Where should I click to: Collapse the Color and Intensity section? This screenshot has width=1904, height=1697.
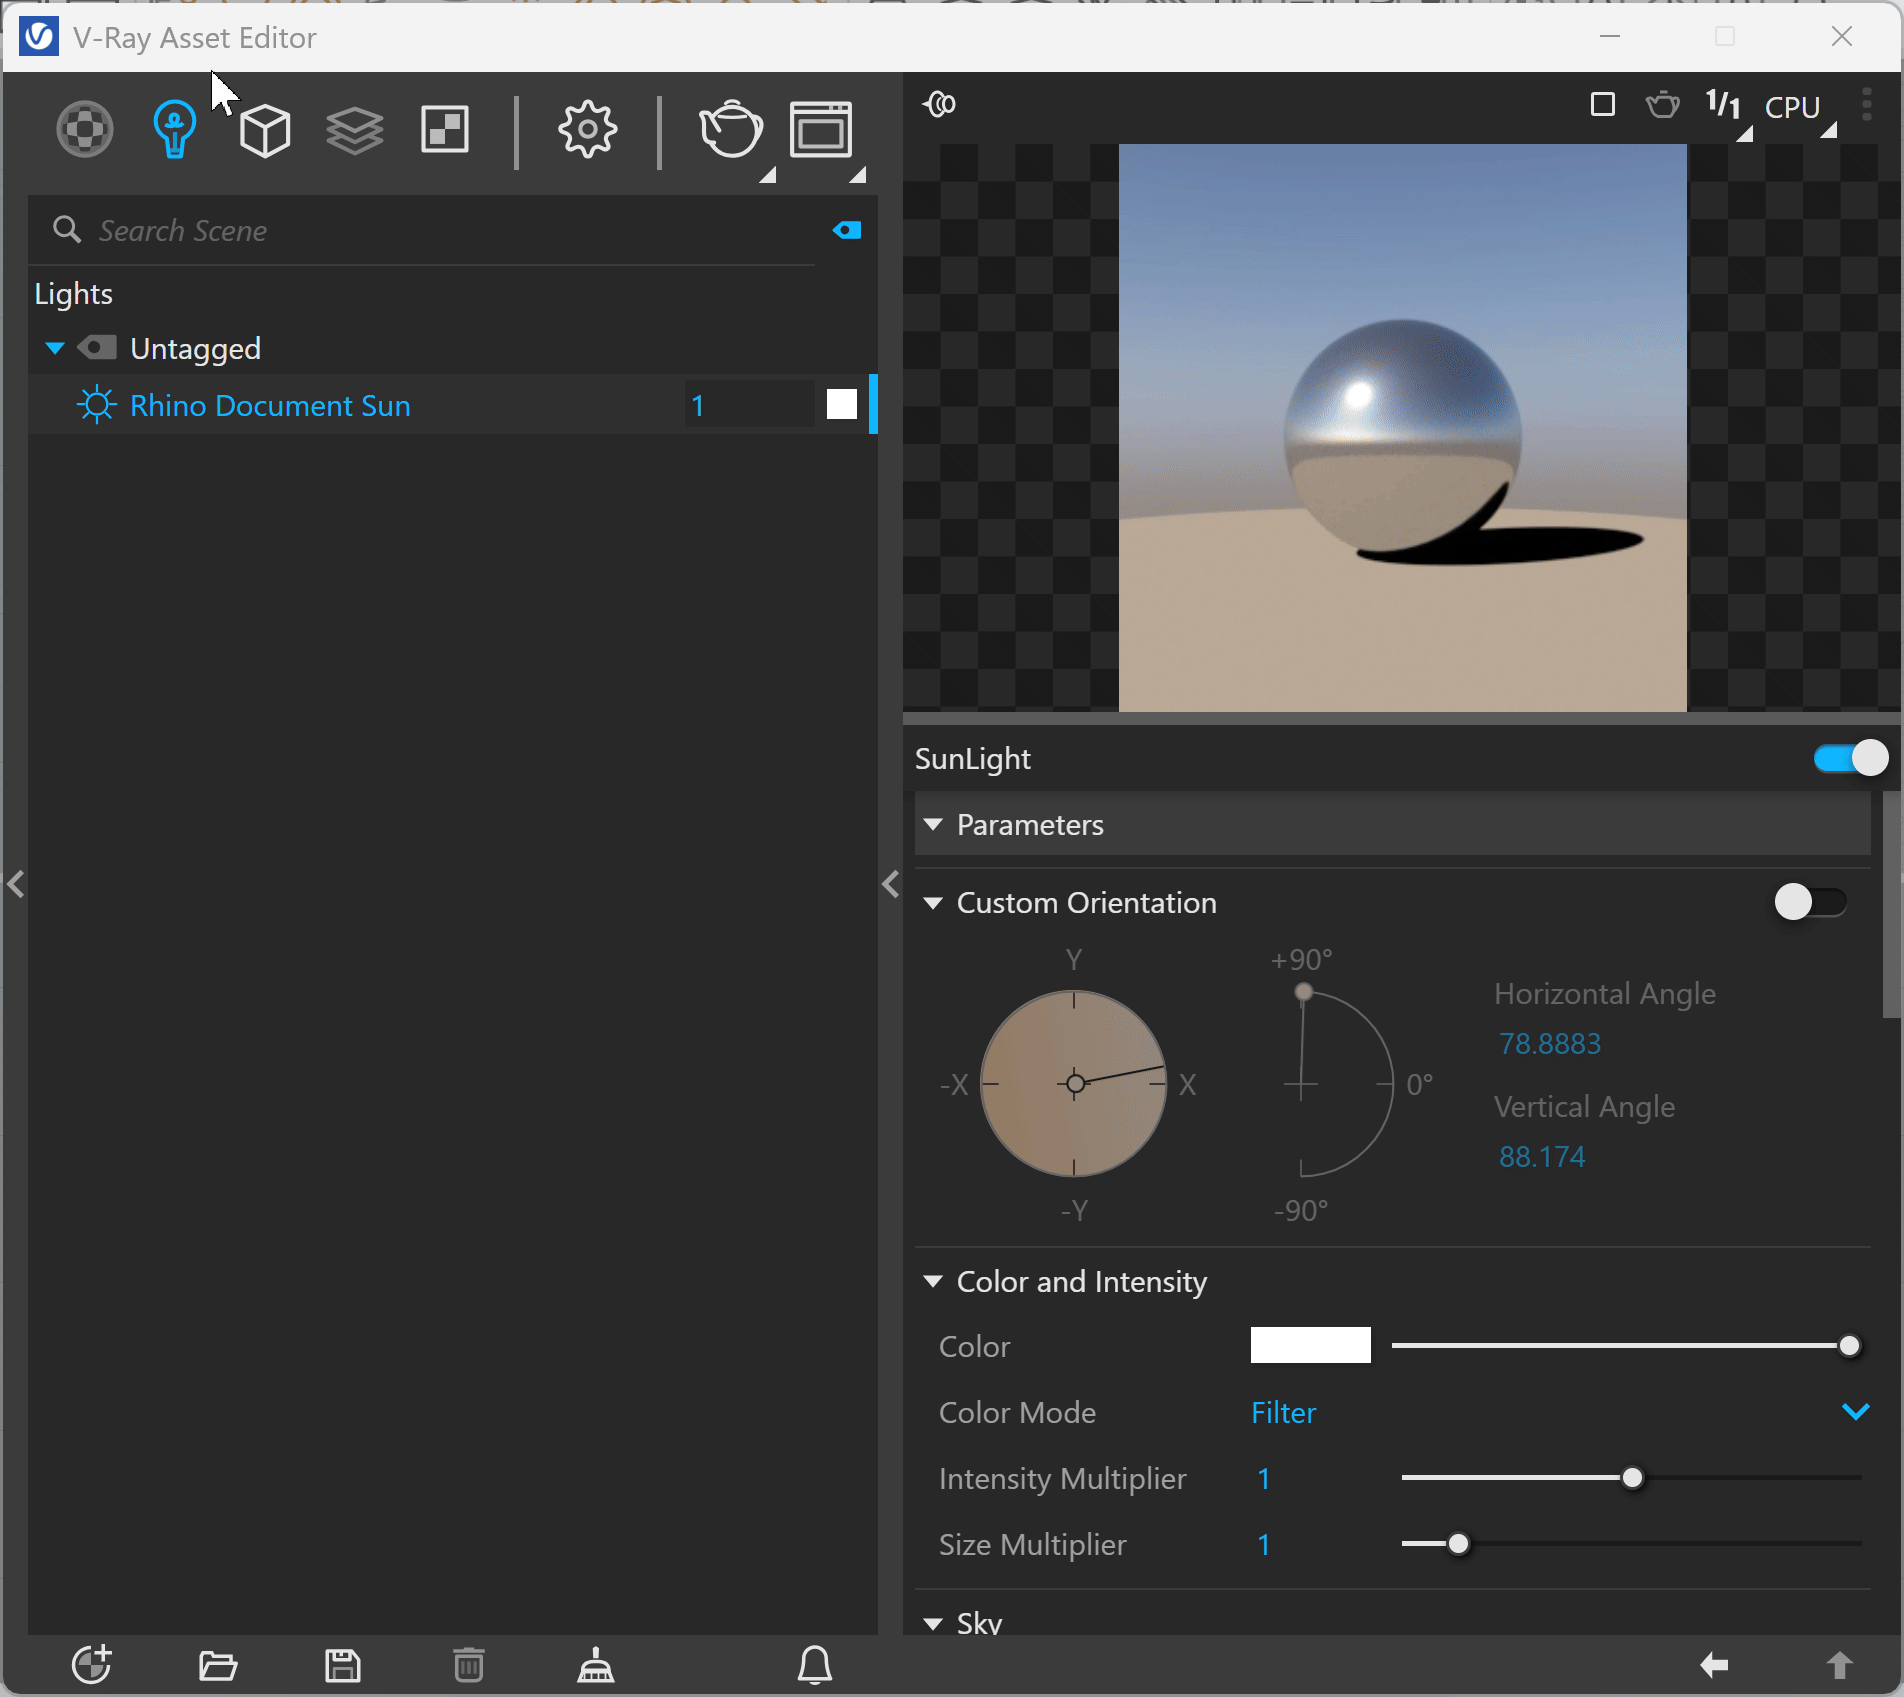tap(933, 1282)
